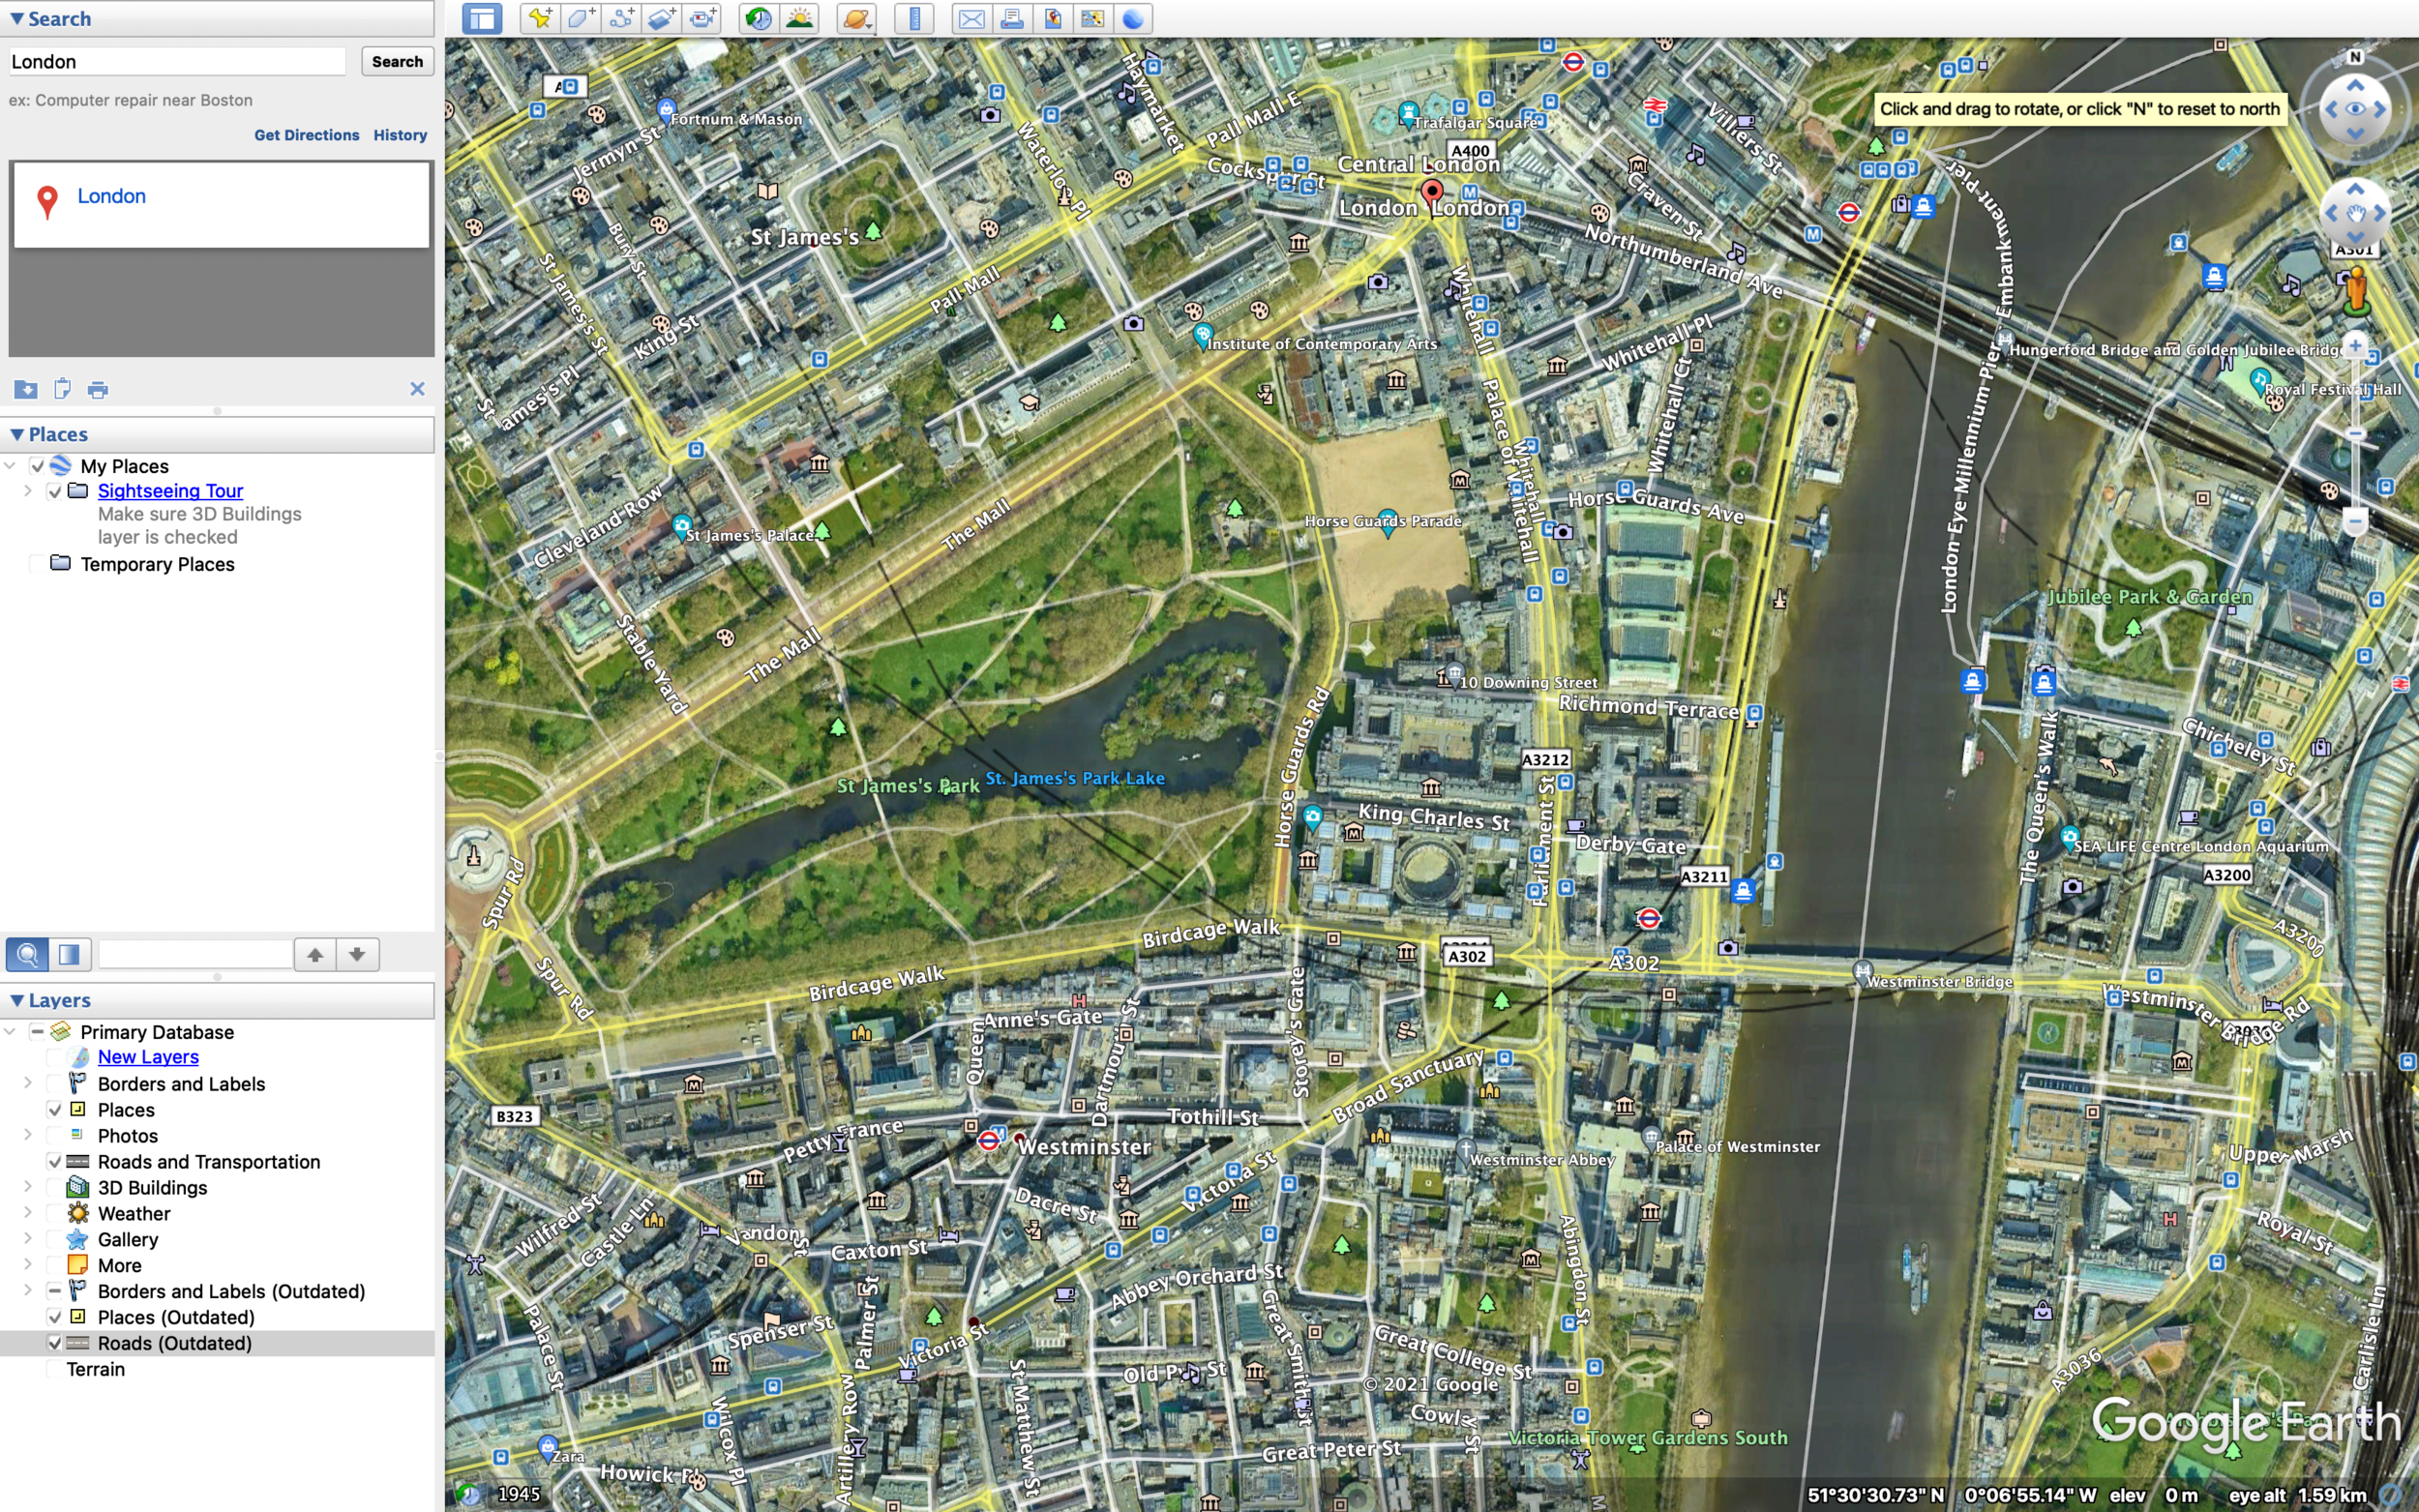Show historical imagery with the clock icon

(x=759, y=18)
